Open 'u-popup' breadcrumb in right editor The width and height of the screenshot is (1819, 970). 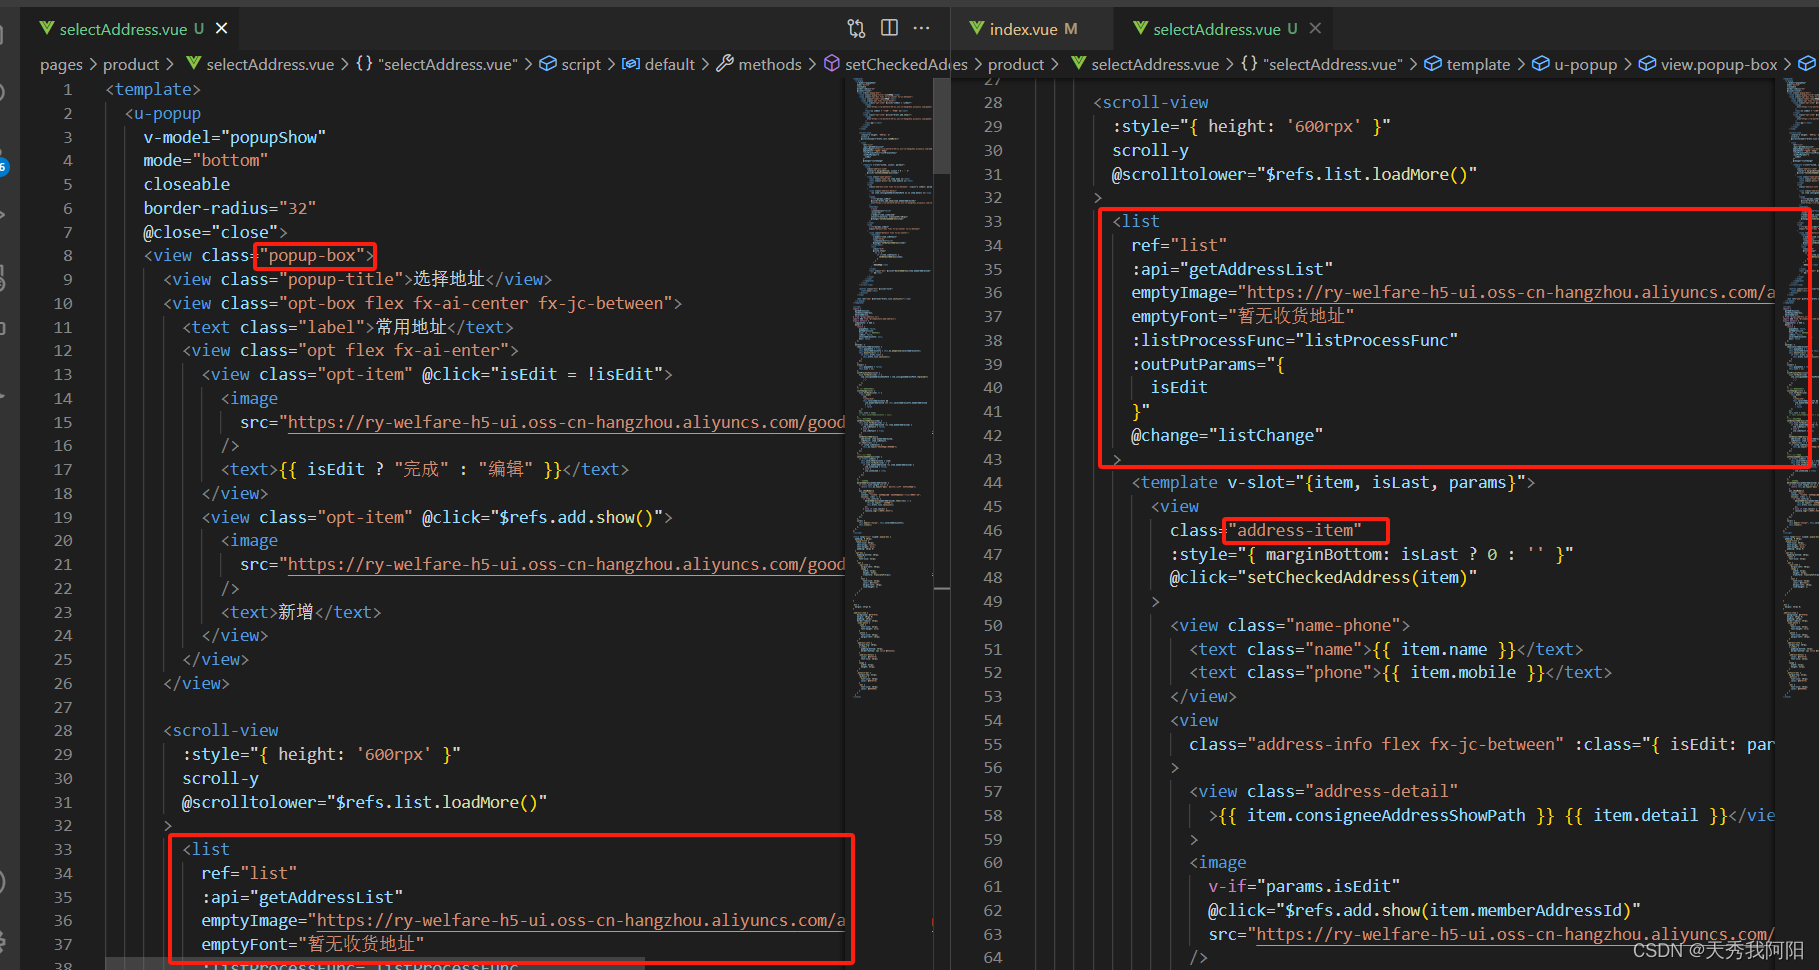1585,64
